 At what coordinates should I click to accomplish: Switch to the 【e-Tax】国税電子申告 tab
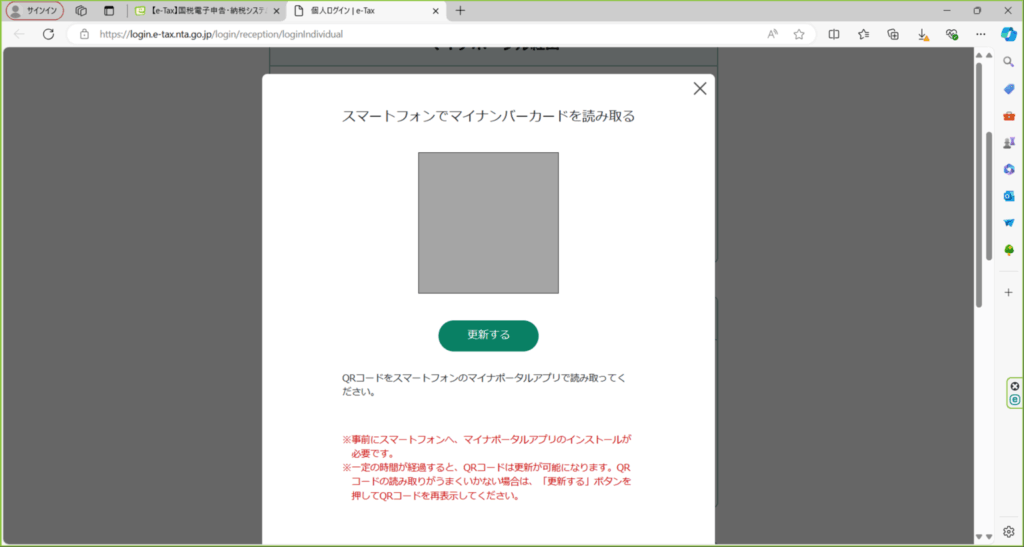point(201,11)
